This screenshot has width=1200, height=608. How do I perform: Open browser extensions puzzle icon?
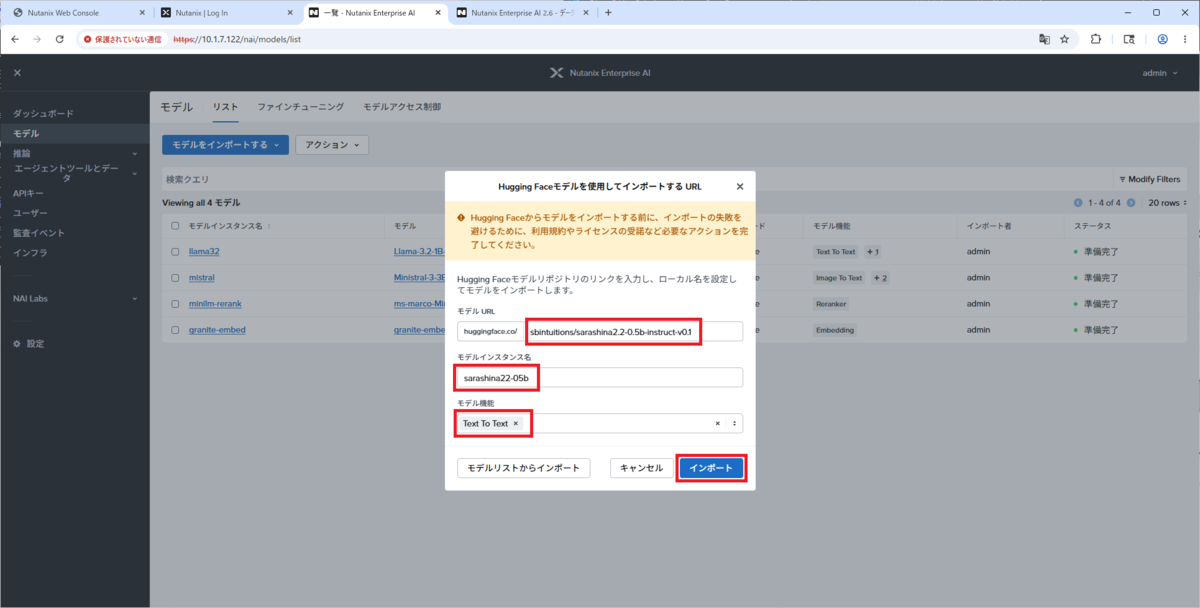coord(1096,40)
